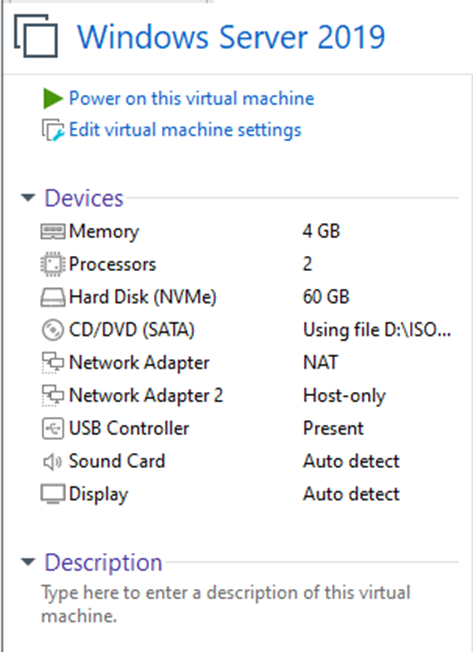Click the Hard Disk (NVMe) drive icon

[53, 297]
